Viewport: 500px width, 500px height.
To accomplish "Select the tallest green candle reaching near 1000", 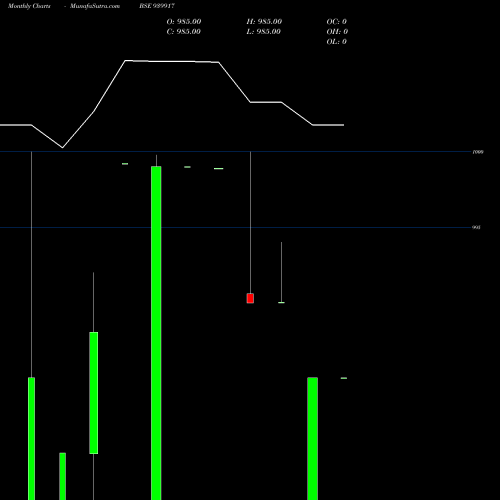I will (156, 333).
